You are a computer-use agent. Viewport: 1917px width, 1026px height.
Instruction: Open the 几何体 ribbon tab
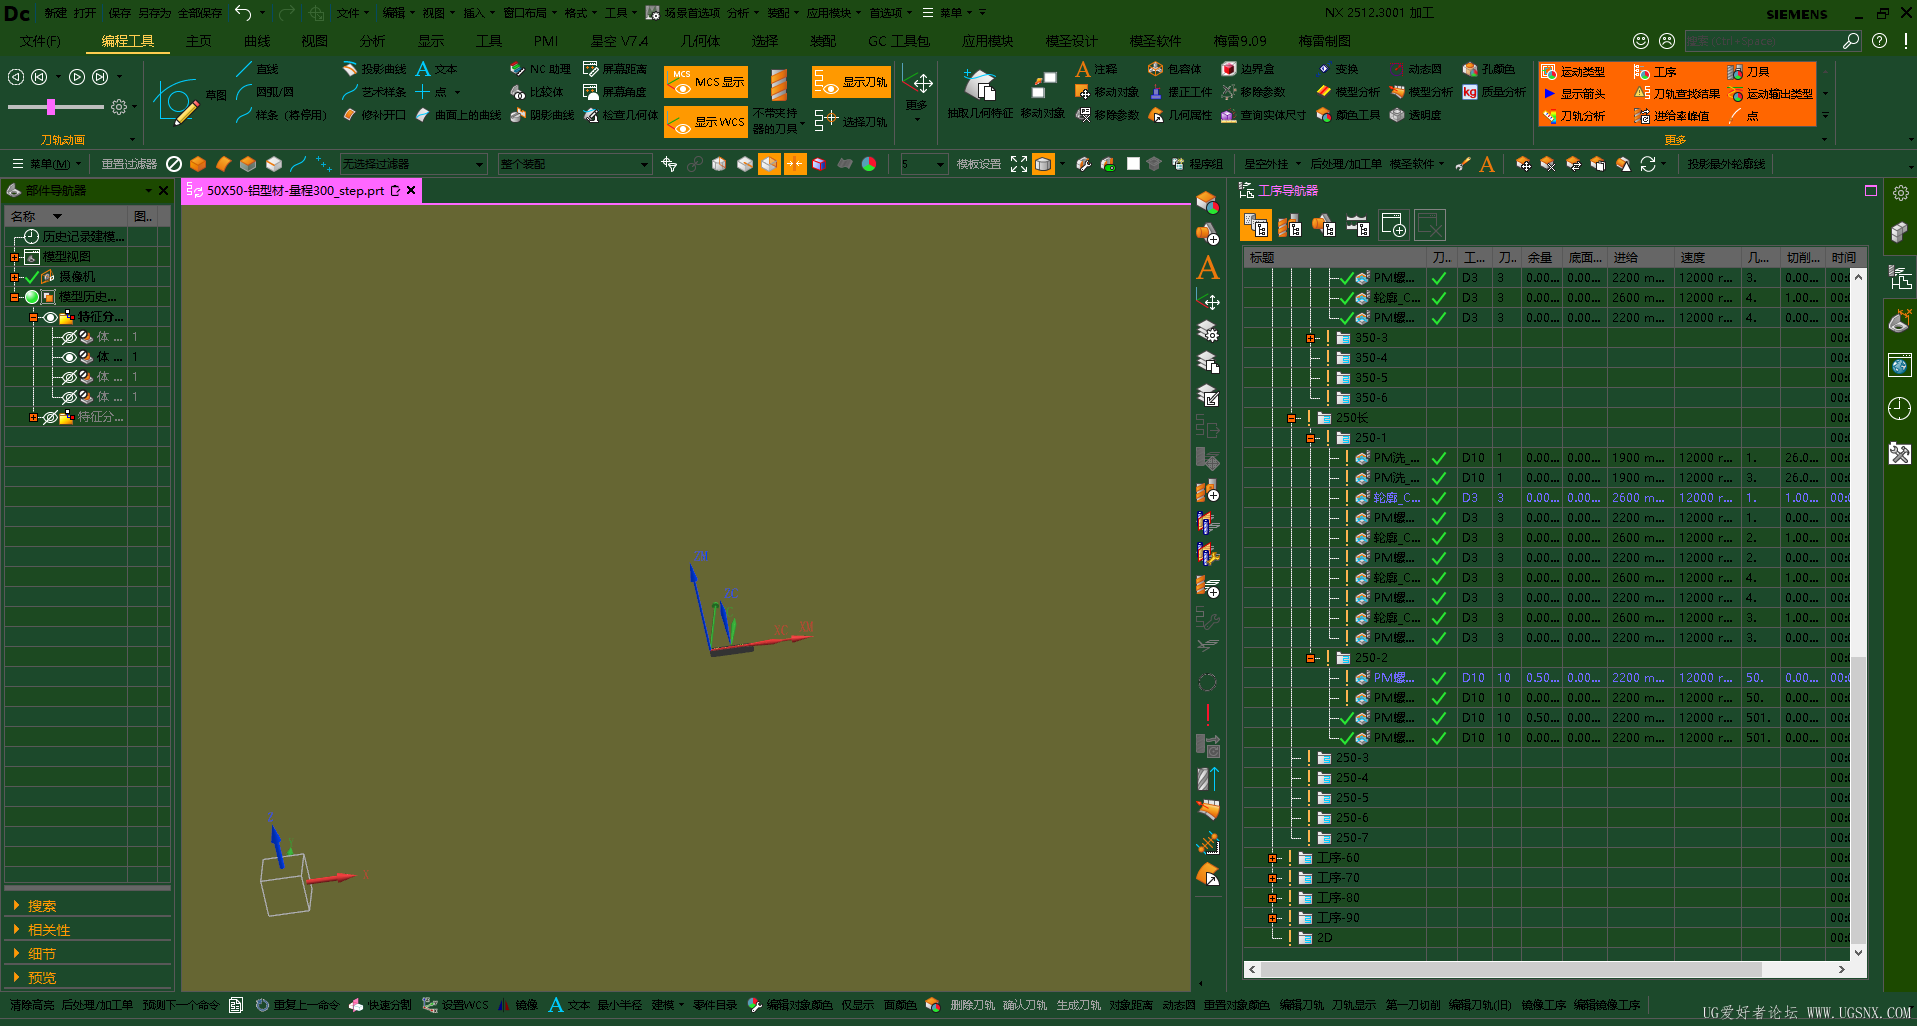700,41
